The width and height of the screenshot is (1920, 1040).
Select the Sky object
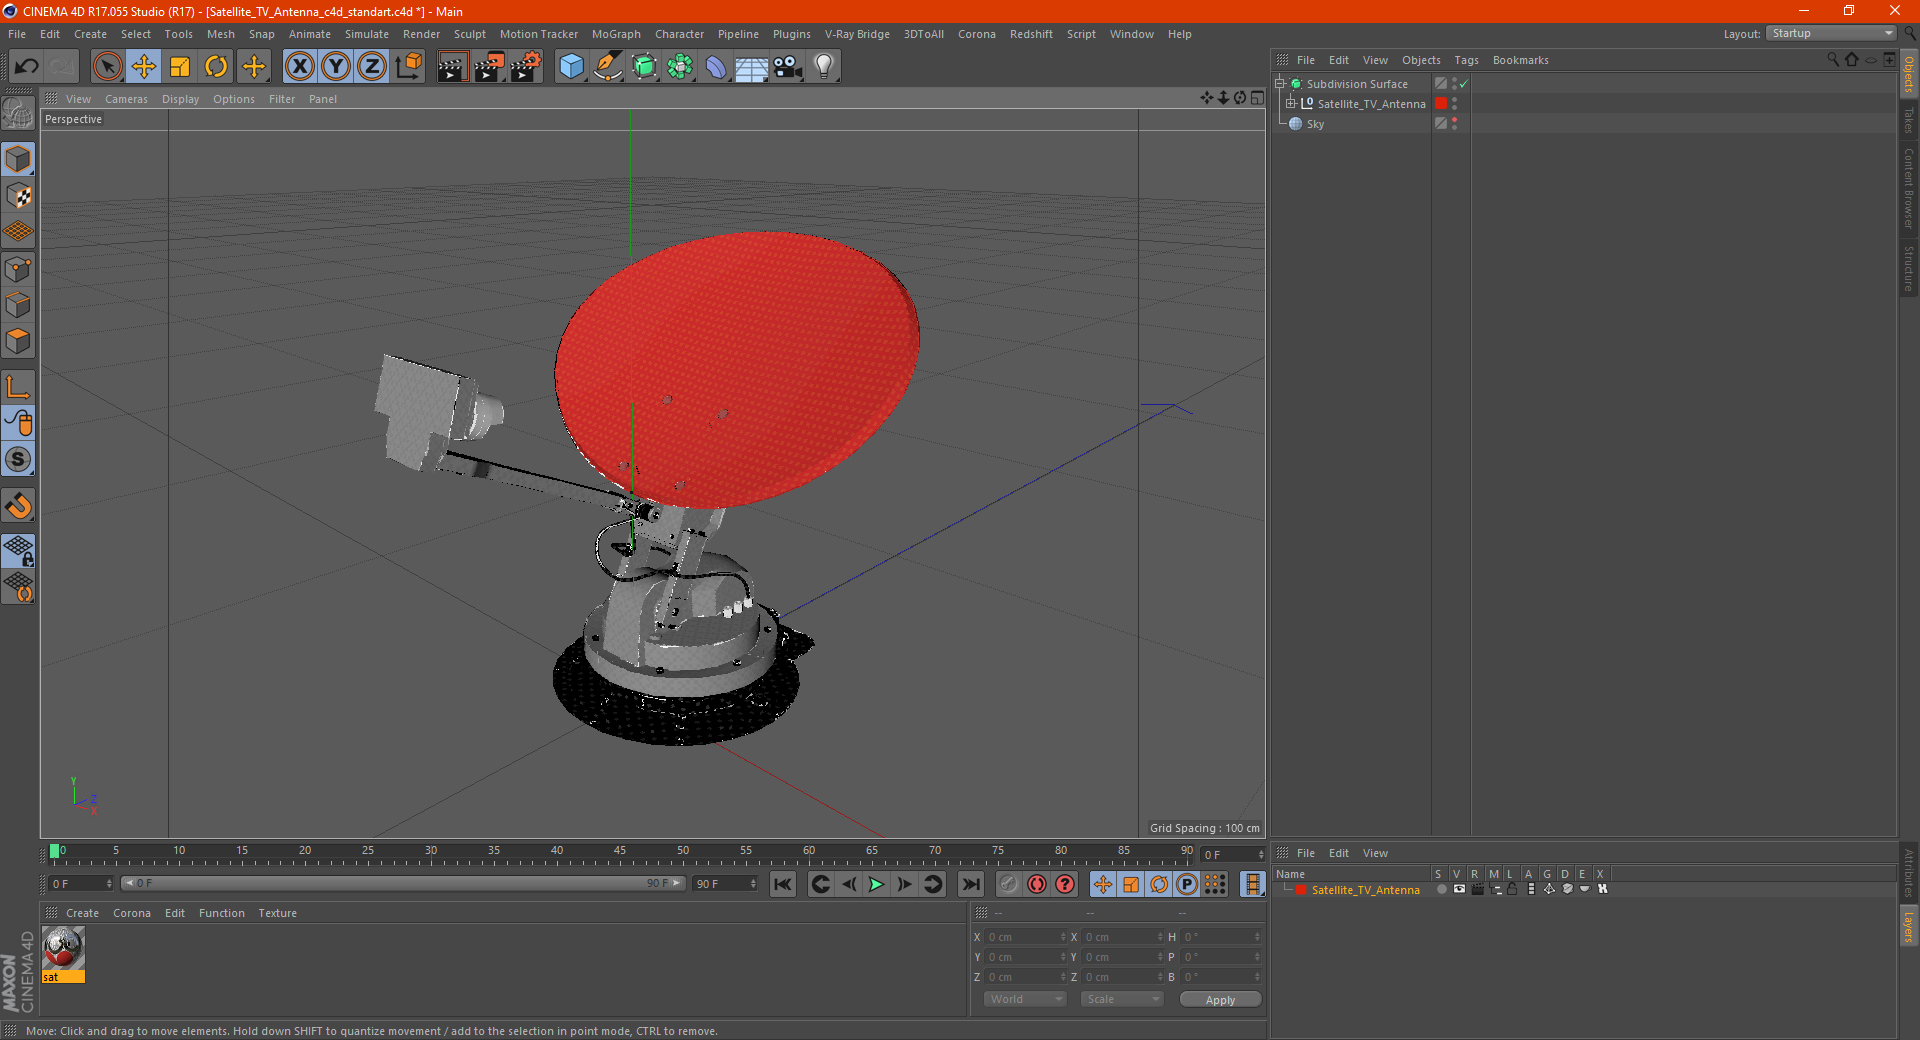point(1315,124)
